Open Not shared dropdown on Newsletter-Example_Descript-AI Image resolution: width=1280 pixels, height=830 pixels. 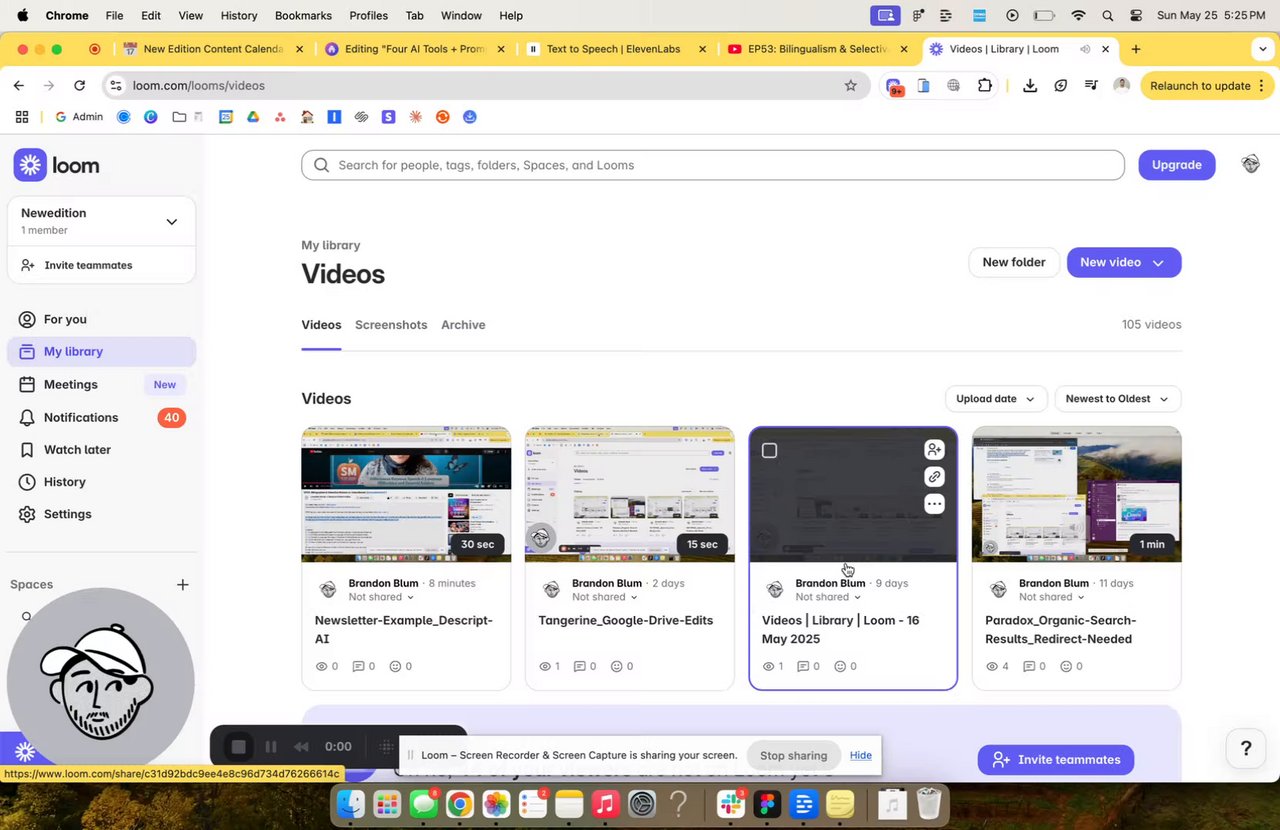point(382,597)
